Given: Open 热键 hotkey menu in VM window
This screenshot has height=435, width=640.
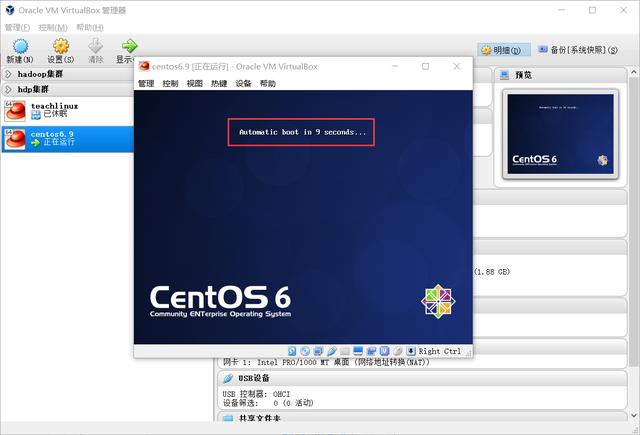Looking at the screenshot, I should (219, 84).
